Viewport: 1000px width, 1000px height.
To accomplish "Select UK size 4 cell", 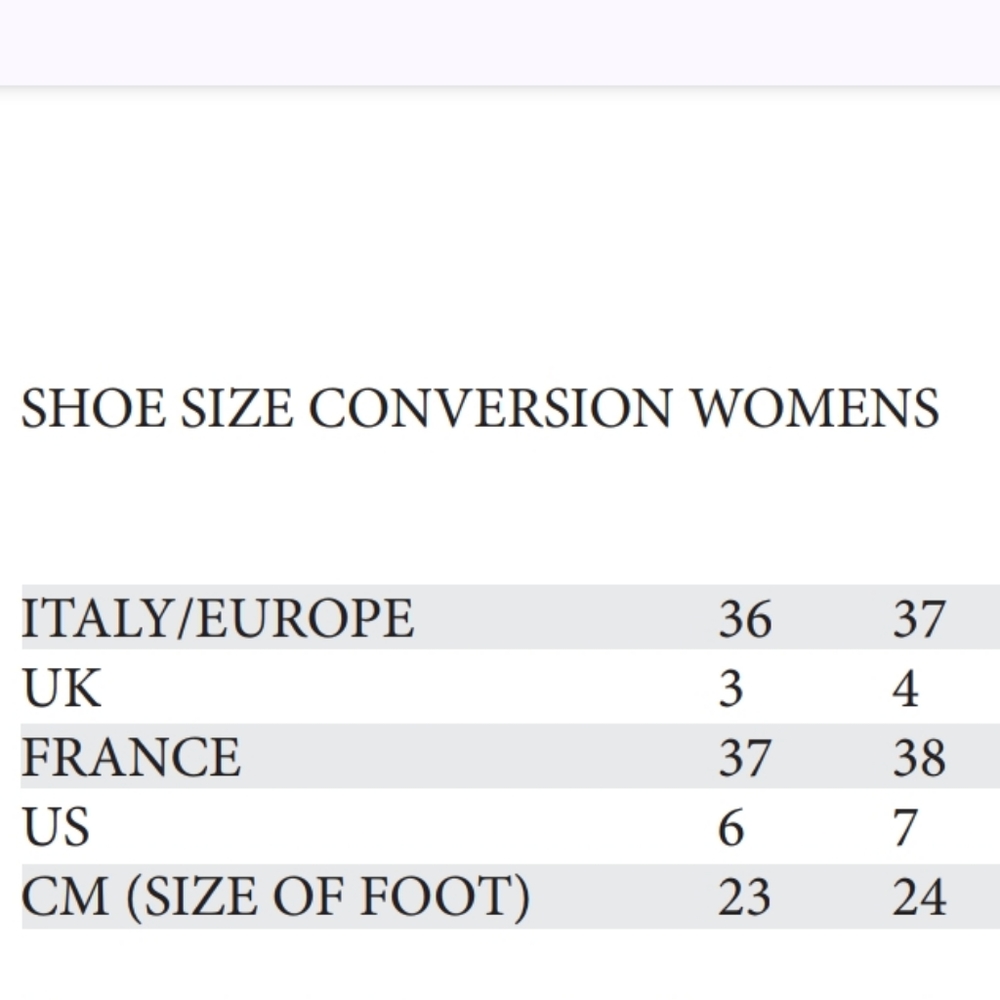I will tap(906, 689).
